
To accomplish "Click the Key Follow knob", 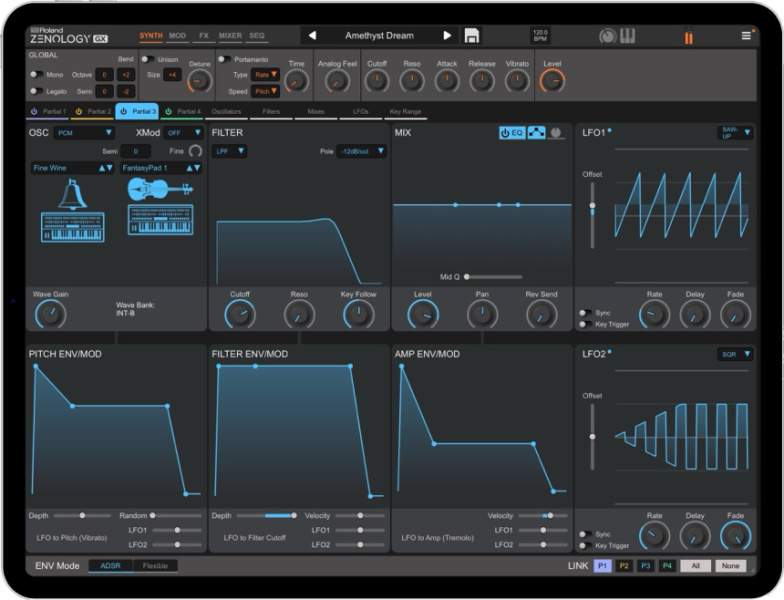I will pyautogui.click(x=358, y=314).
